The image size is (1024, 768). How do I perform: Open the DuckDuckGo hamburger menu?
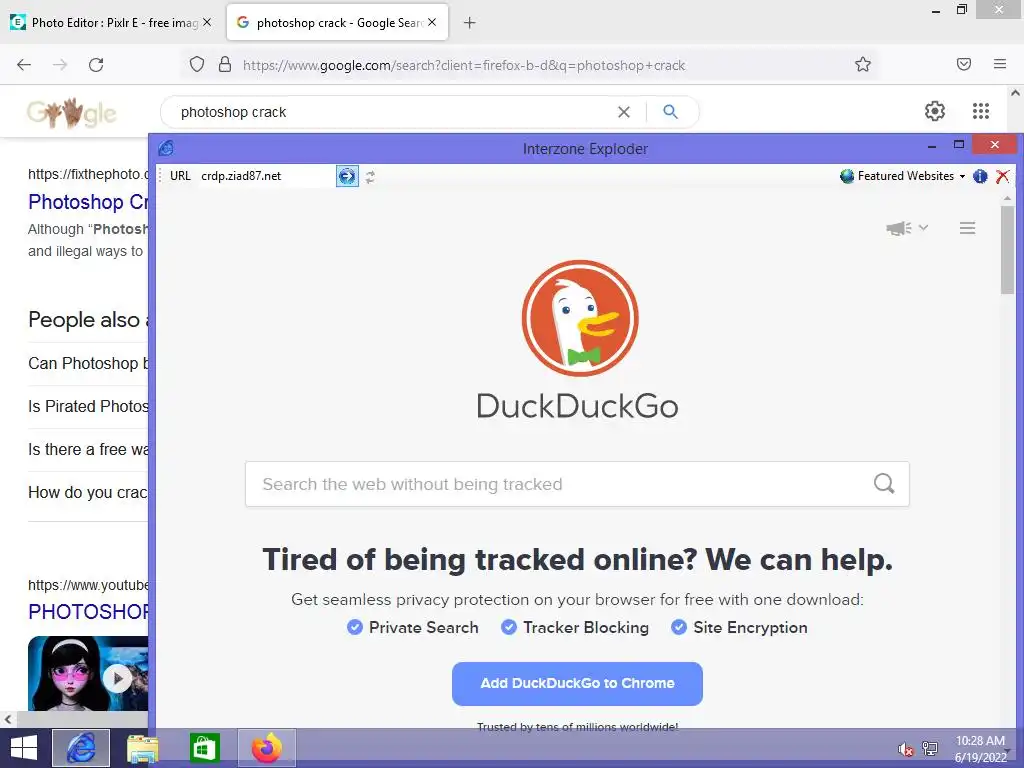[x=967, y=228]
